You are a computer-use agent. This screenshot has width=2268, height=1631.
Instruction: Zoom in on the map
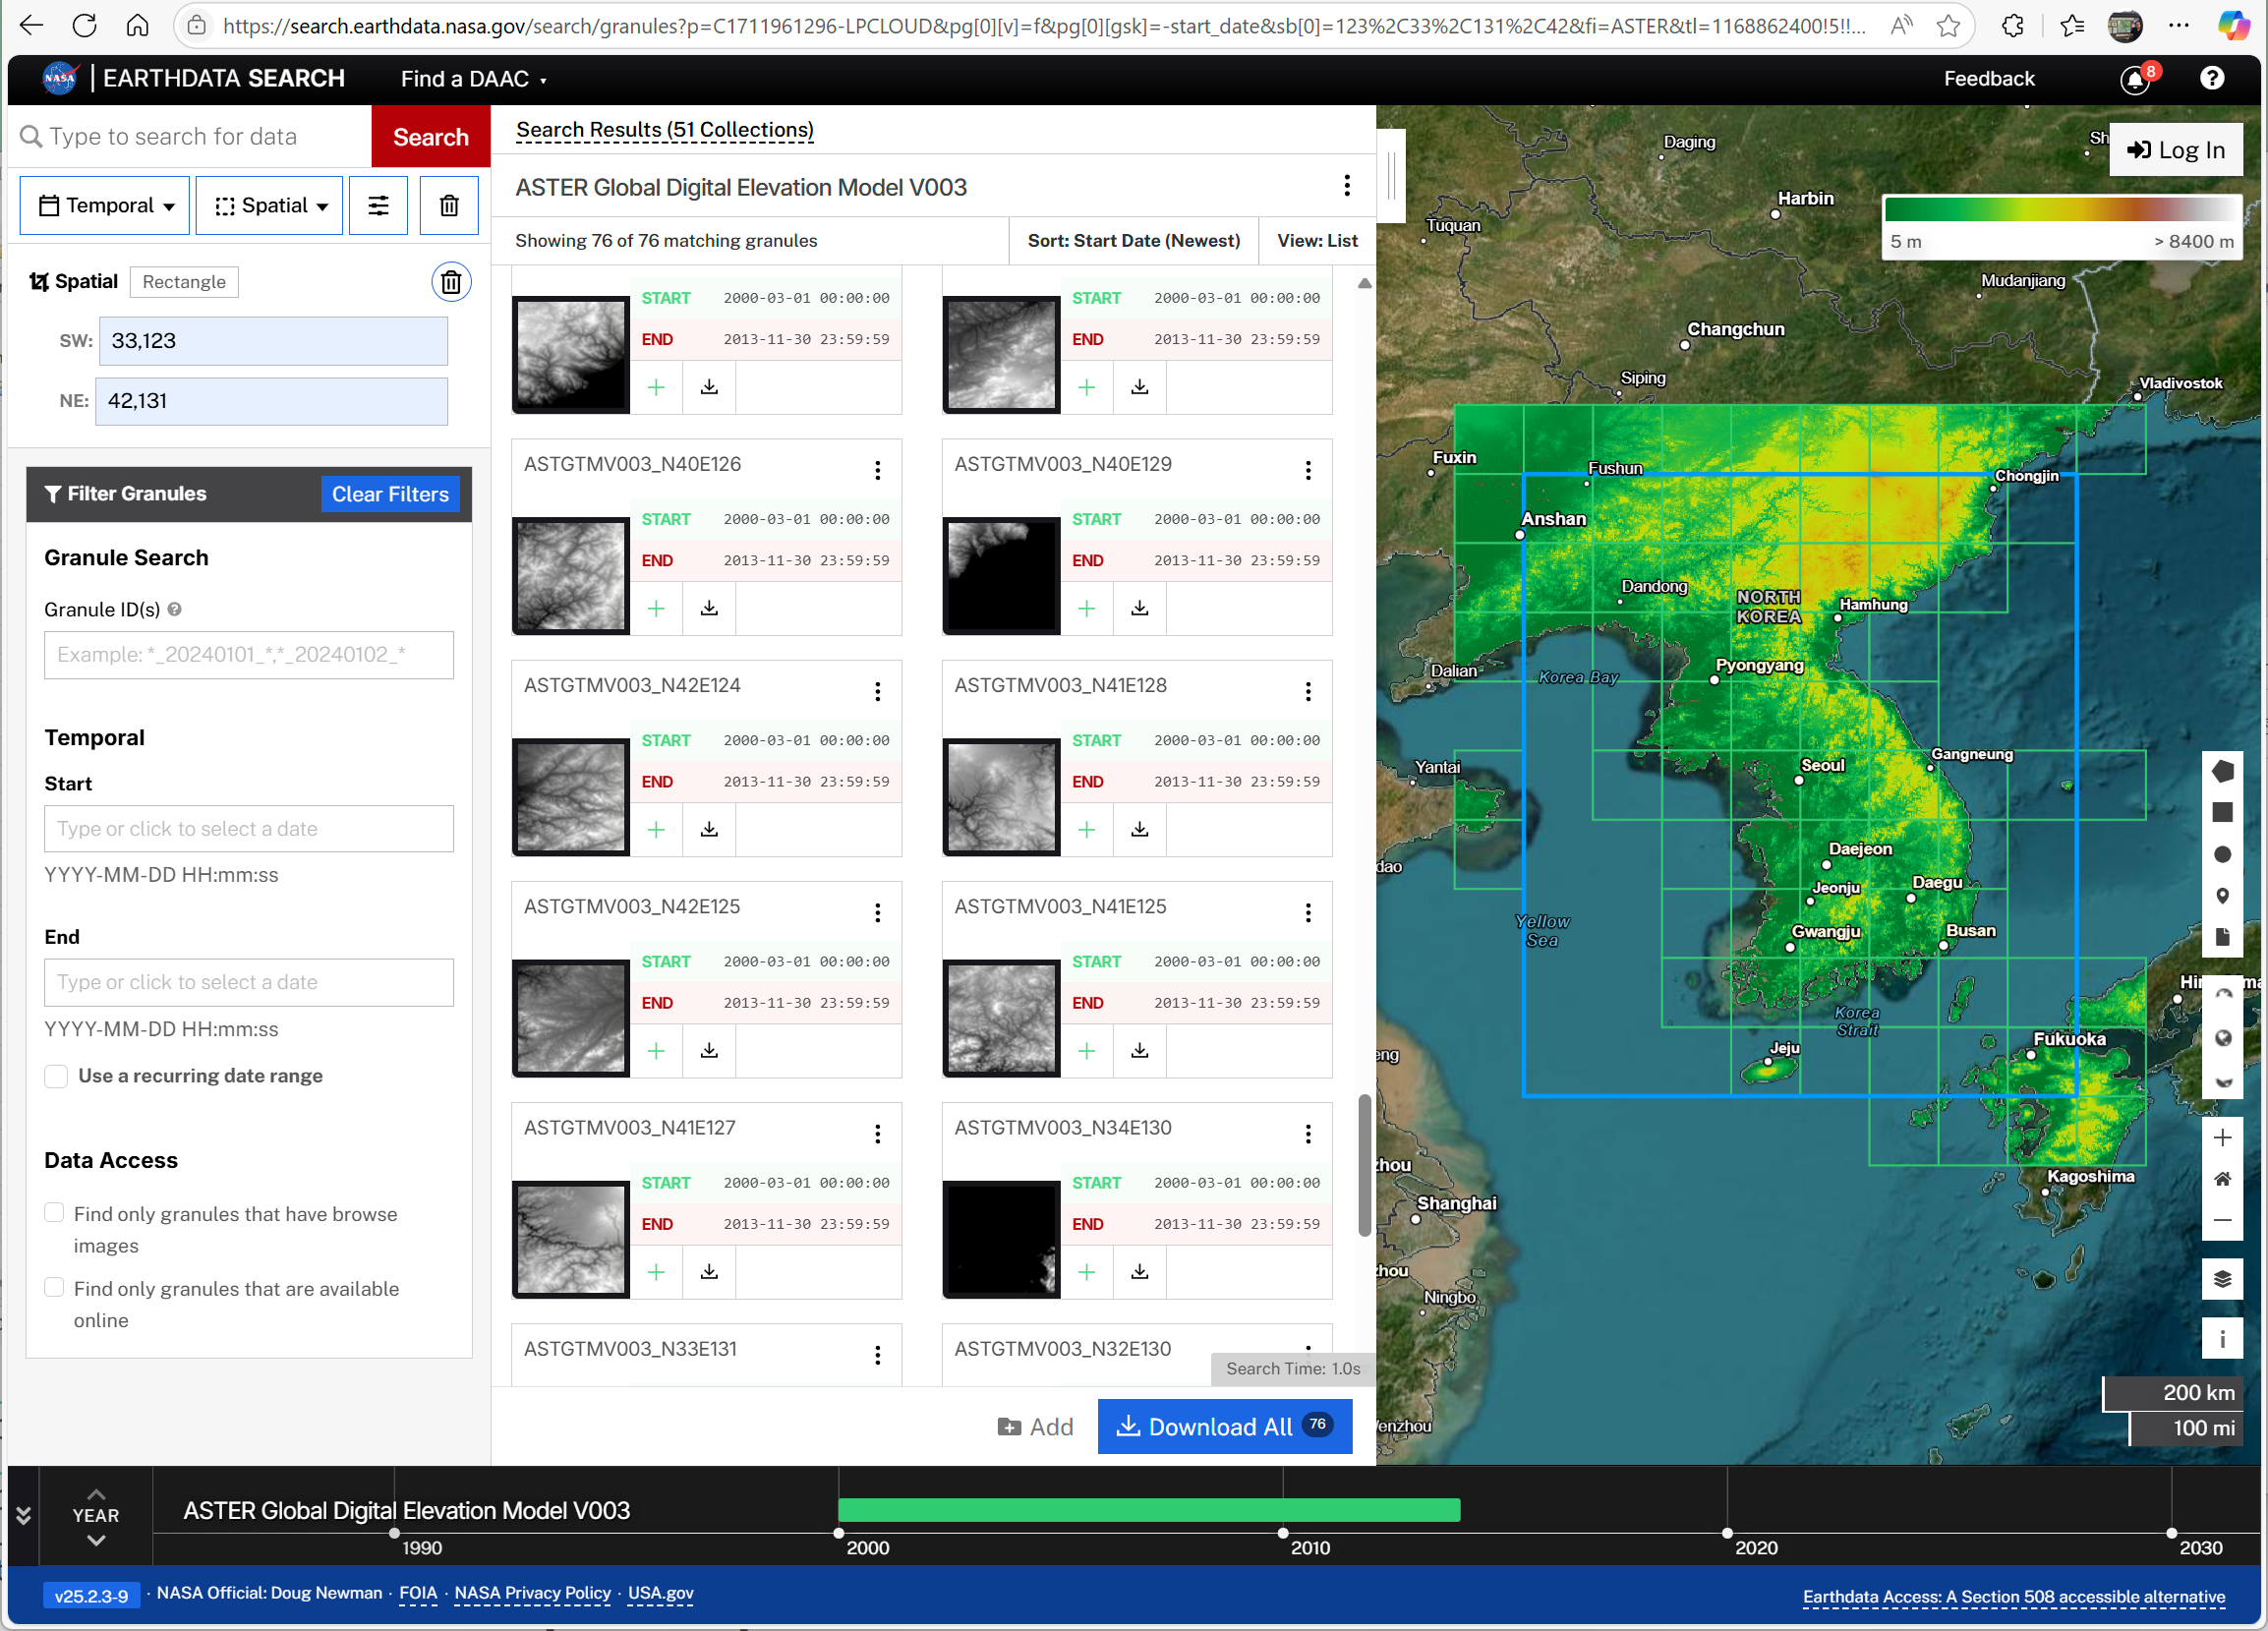[2222, 1138]
